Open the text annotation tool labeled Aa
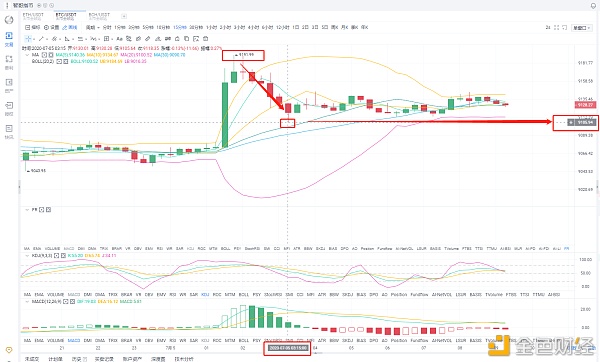Screen dimensions: 600x362 [119, 39]
